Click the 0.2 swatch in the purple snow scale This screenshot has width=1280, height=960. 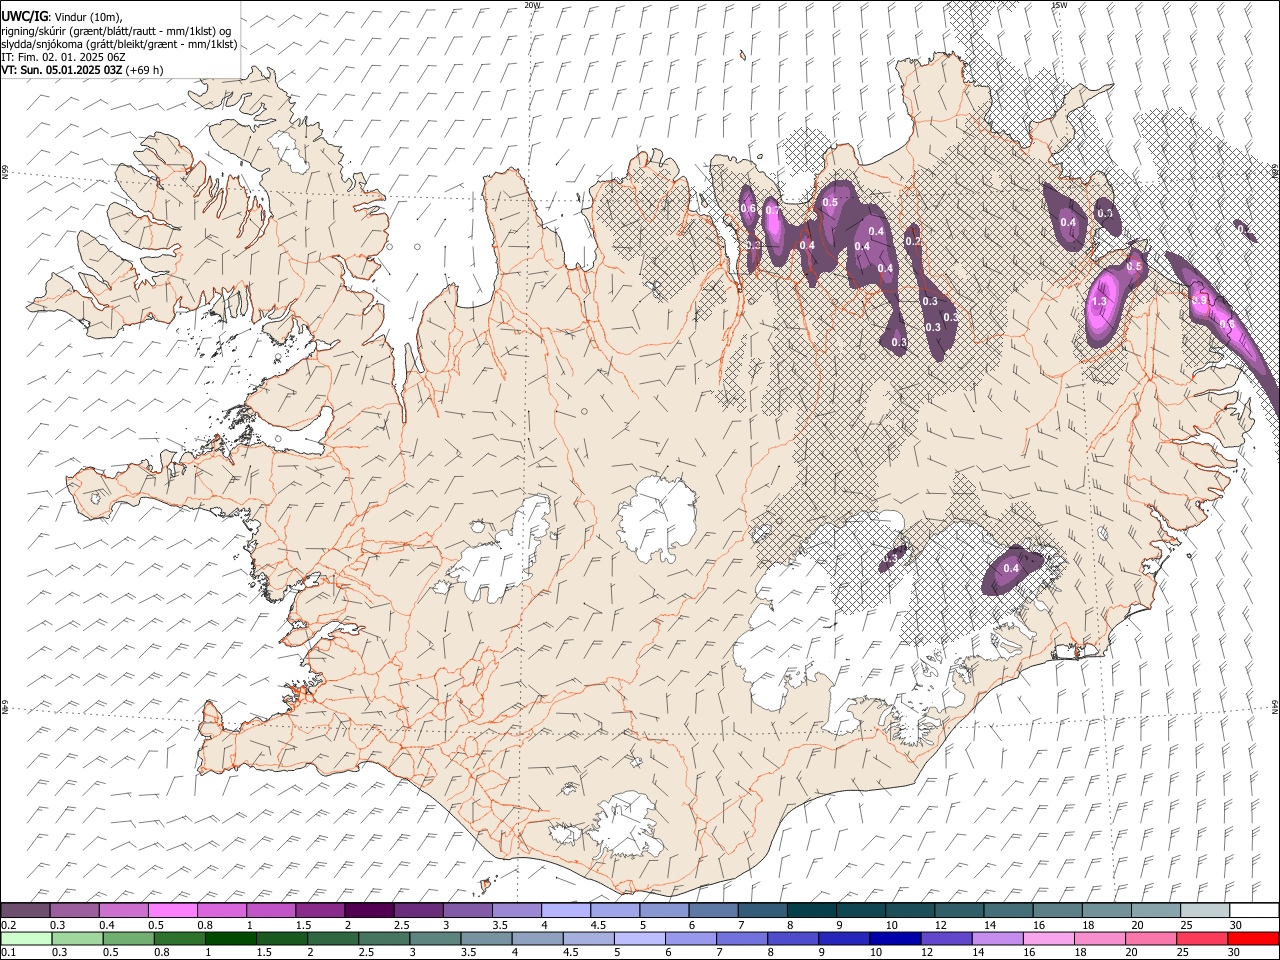coord(26,910)
